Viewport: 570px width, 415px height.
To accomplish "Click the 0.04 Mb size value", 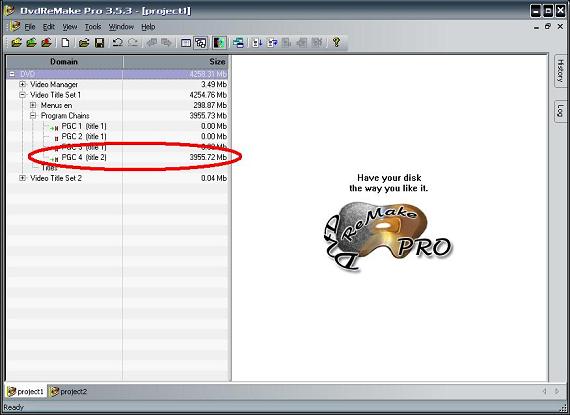I will click(x=214, y=178).
